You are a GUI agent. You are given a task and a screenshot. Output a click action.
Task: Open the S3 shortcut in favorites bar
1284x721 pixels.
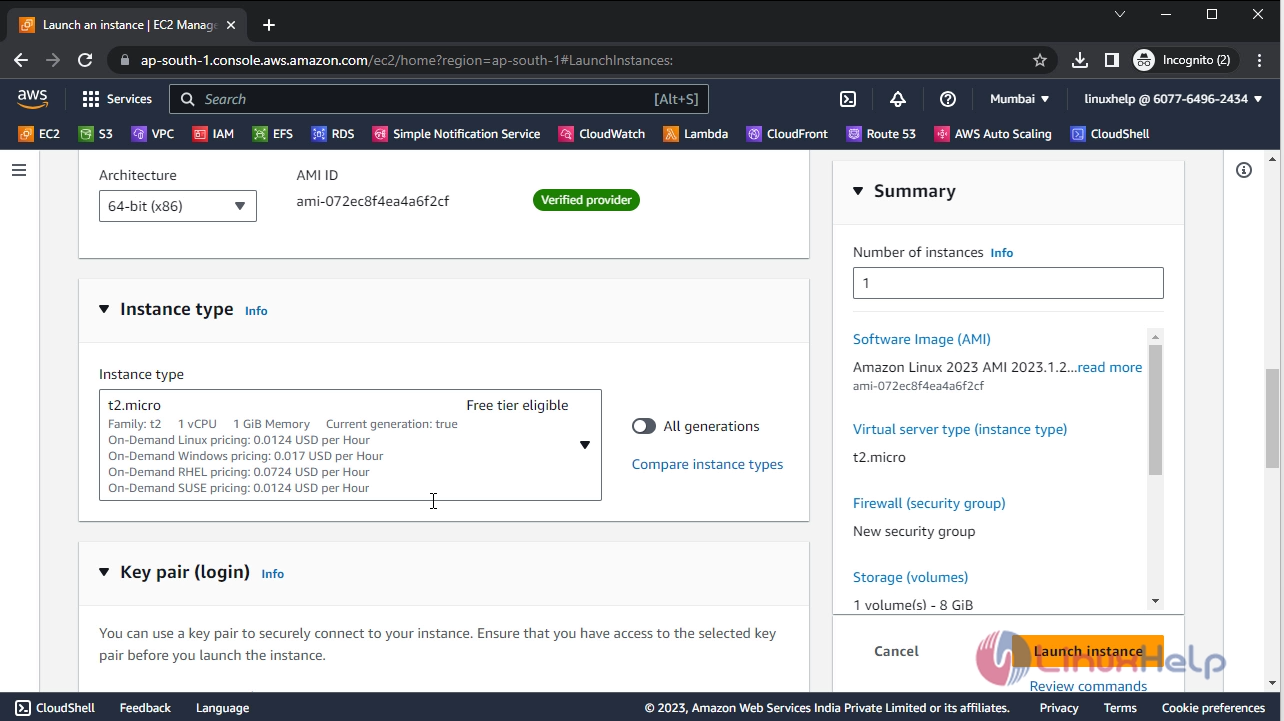96,134
